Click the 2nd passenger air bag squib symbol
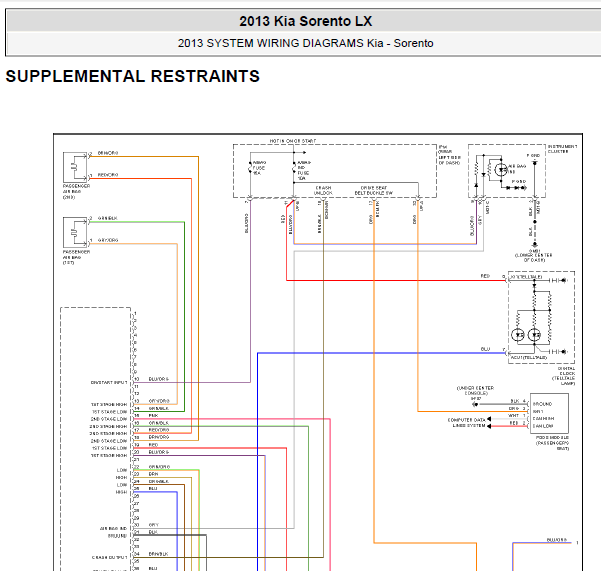The image size is (601, 571). [75, 167]
